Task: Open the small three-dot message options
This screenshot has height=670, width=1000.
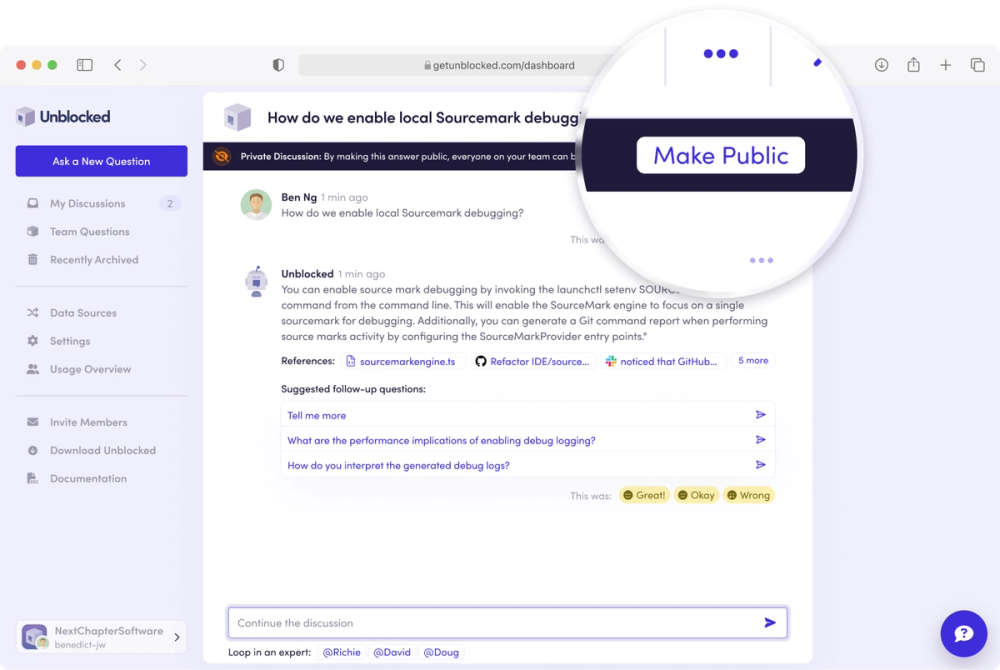Action: click(x=761, y=260)
